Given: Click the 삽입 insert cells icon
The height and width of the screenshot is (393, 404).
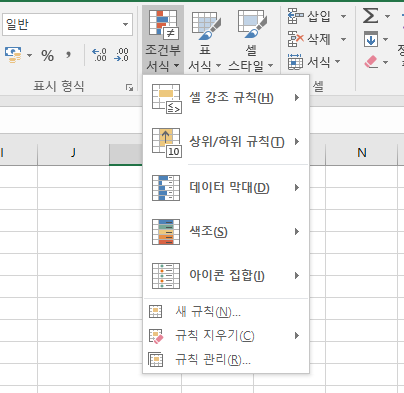Looking at the screenshot, I should click(295, 16).
